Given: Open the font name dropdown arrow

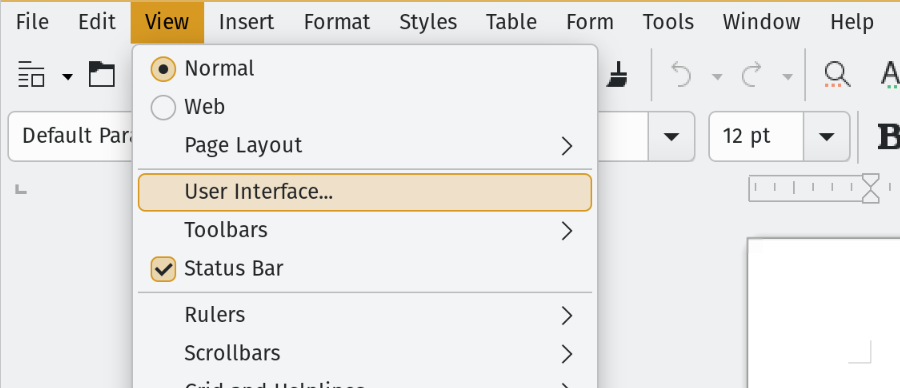Looking at the screenshot, I should coord(671,137).
